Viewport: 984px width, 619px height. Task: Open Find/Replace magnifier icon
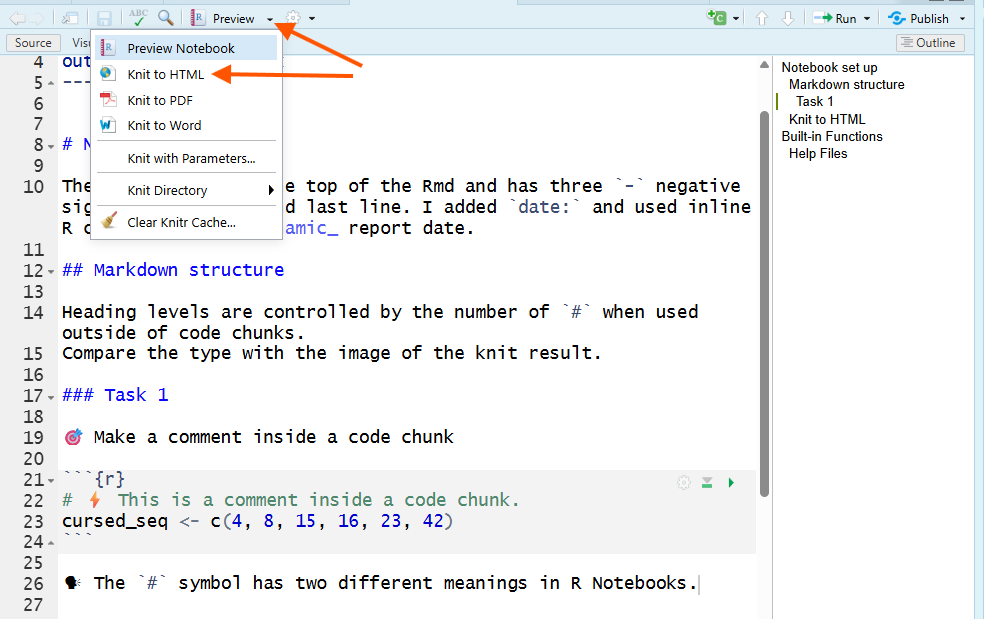pos(166,18)
